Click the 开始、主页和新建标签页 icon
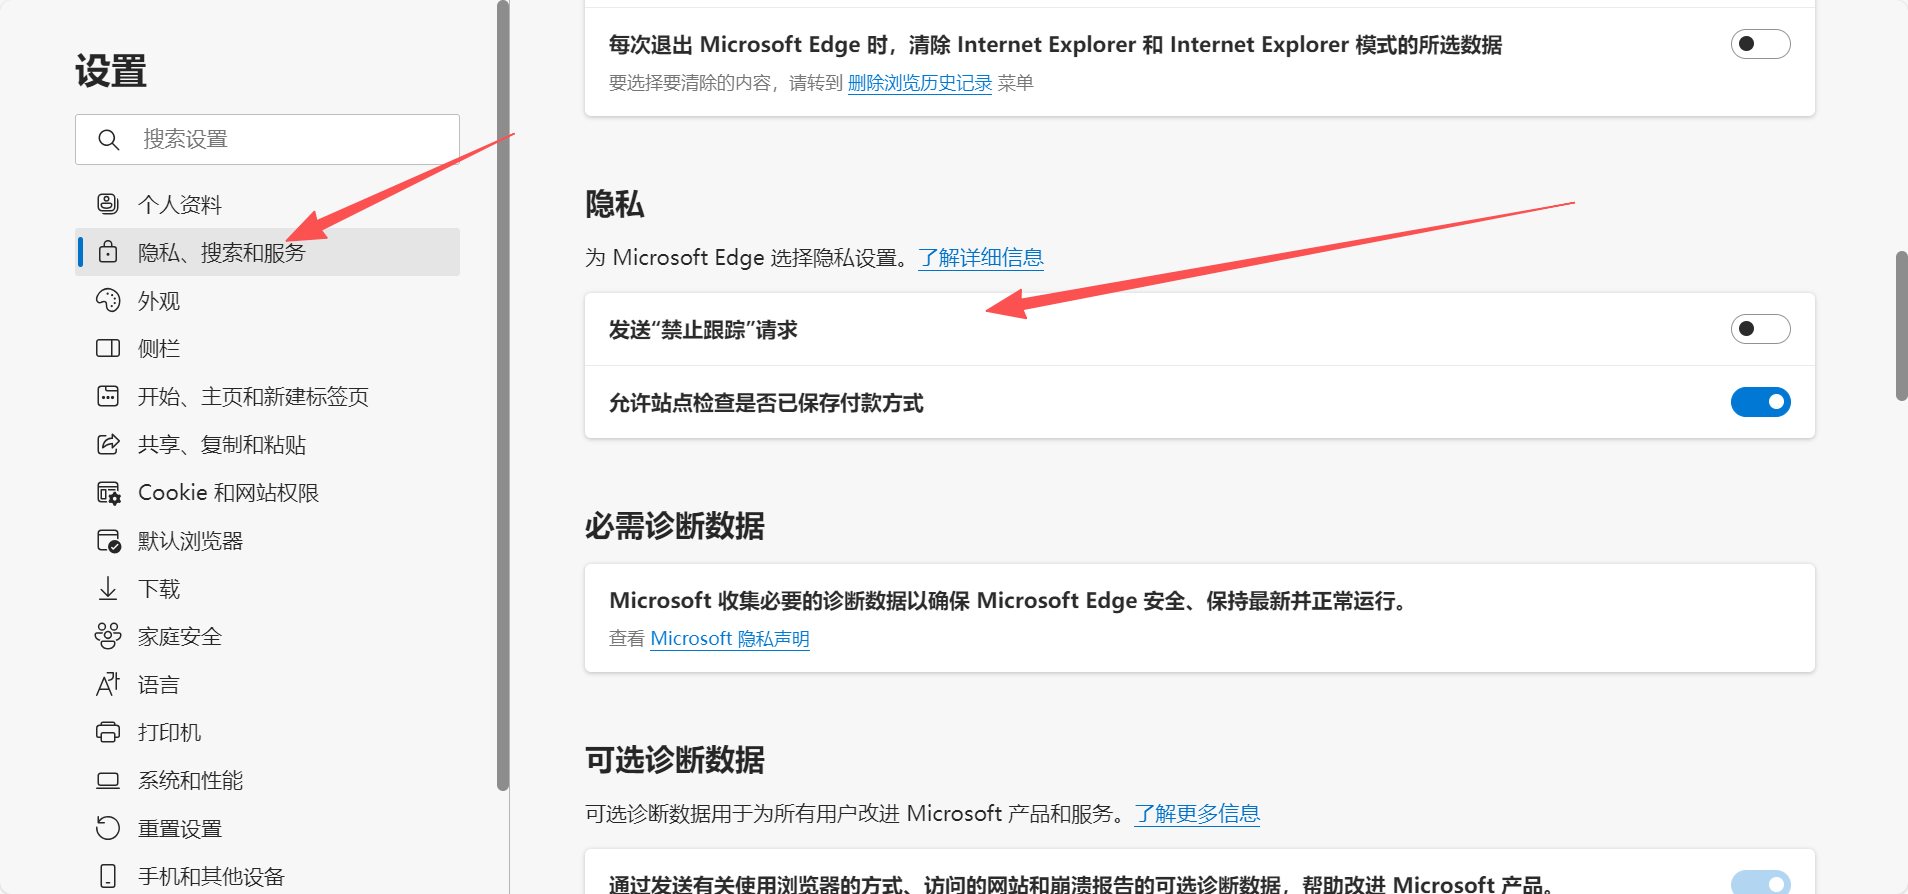The image size is (1908, 894). 108,396
